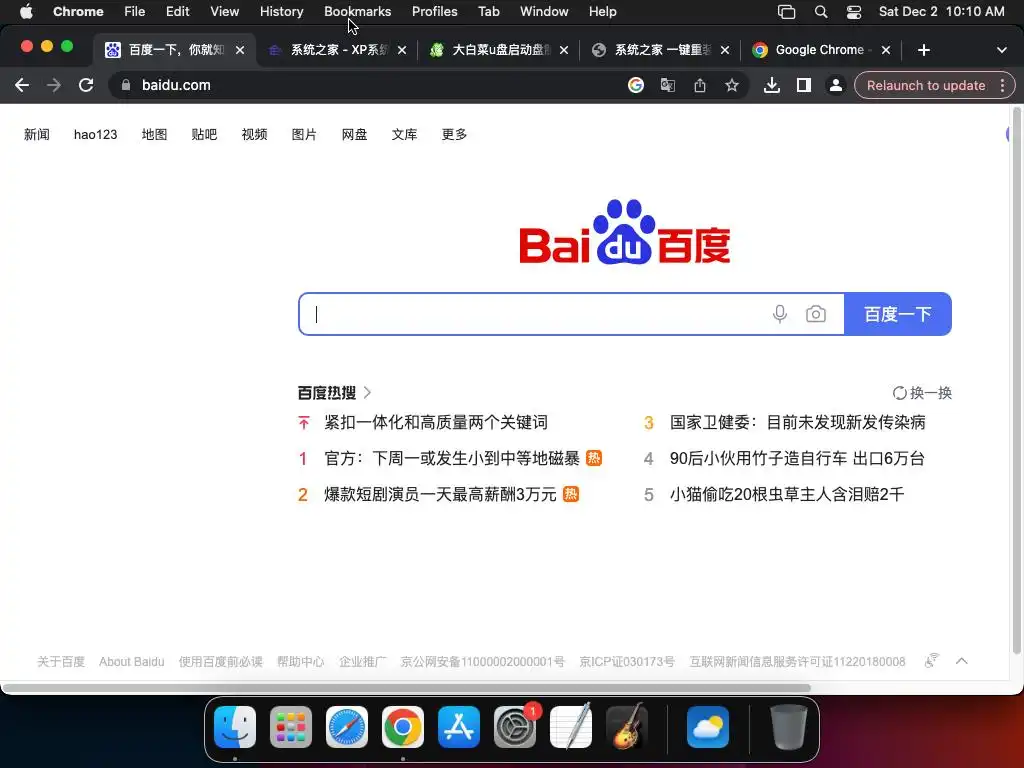The width and height of the screenshot is (1024, 768).
Task: Open the 新闻 link
Action: click(x=37, y=135)
